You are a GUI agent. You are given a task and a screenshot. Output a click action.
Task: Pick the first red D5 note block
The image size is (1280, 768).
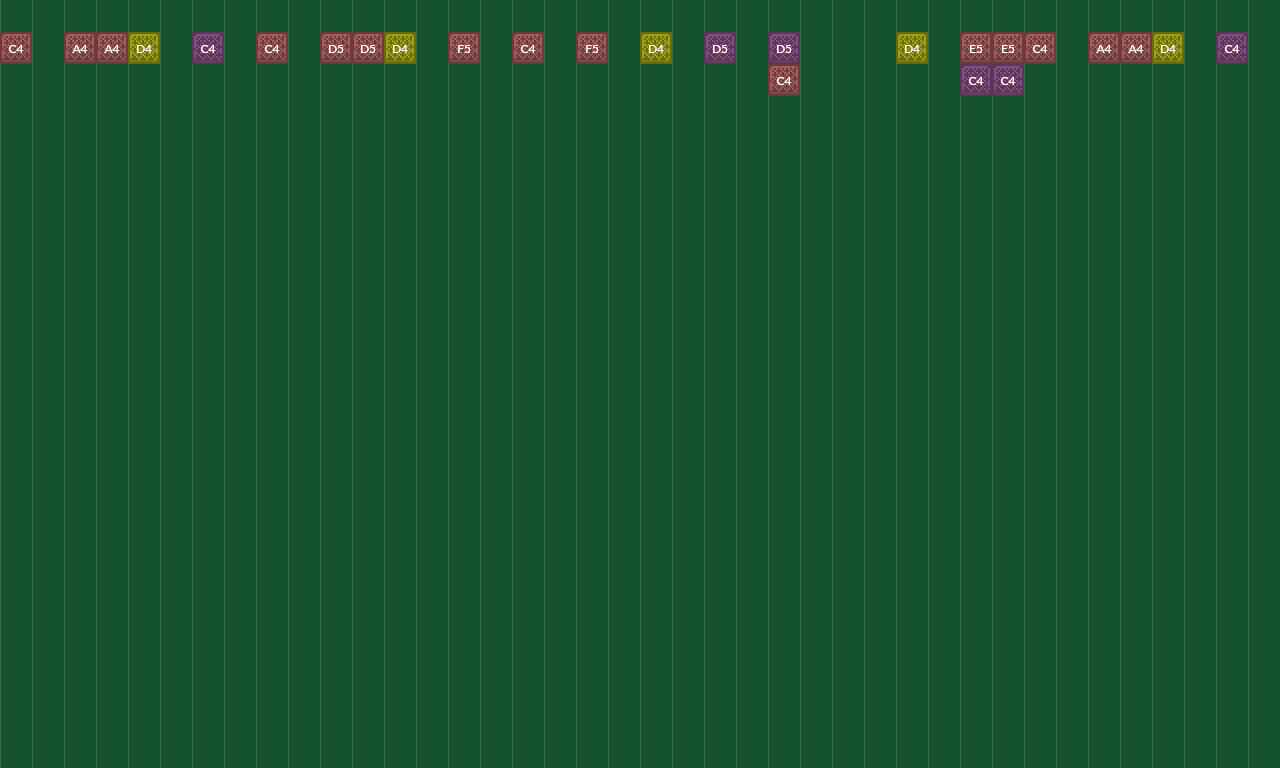click(336, 48)
